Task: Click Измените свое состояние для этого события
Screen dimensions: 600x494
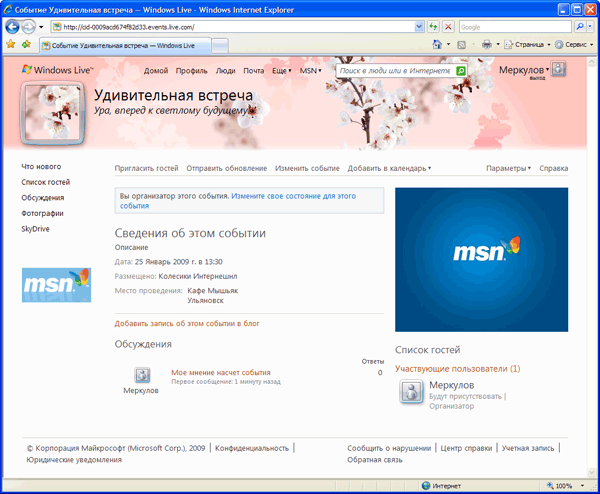Action: click(238, 201)
